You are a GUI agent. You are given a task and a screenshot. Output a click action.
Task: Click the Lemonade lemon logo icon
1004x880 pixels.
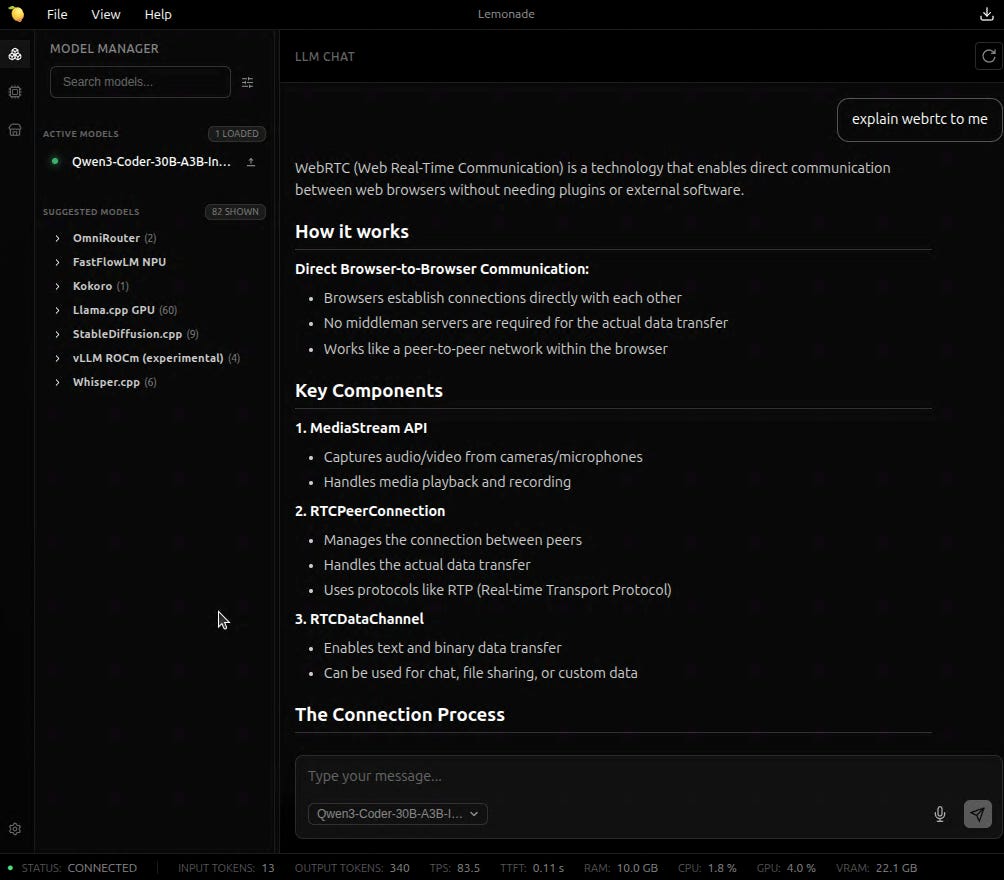coord(17,13)
